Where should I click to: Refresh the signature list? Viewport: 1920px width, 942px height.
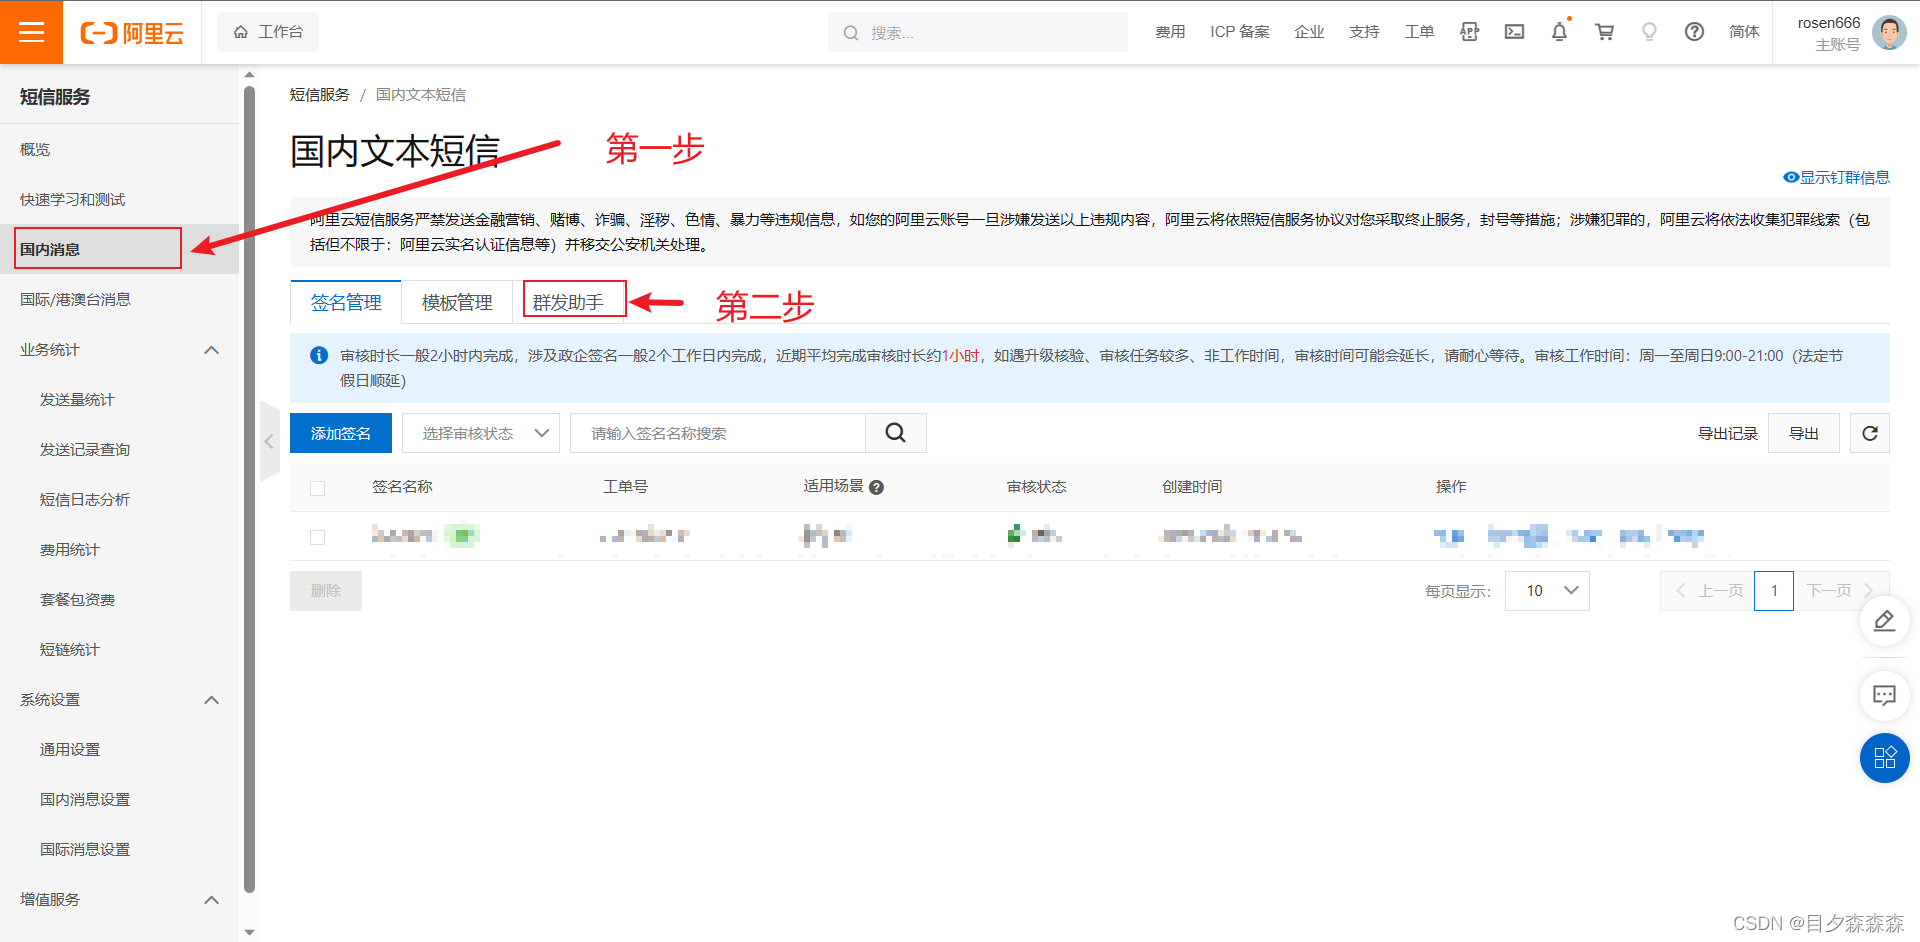[x=1870, y=433]
